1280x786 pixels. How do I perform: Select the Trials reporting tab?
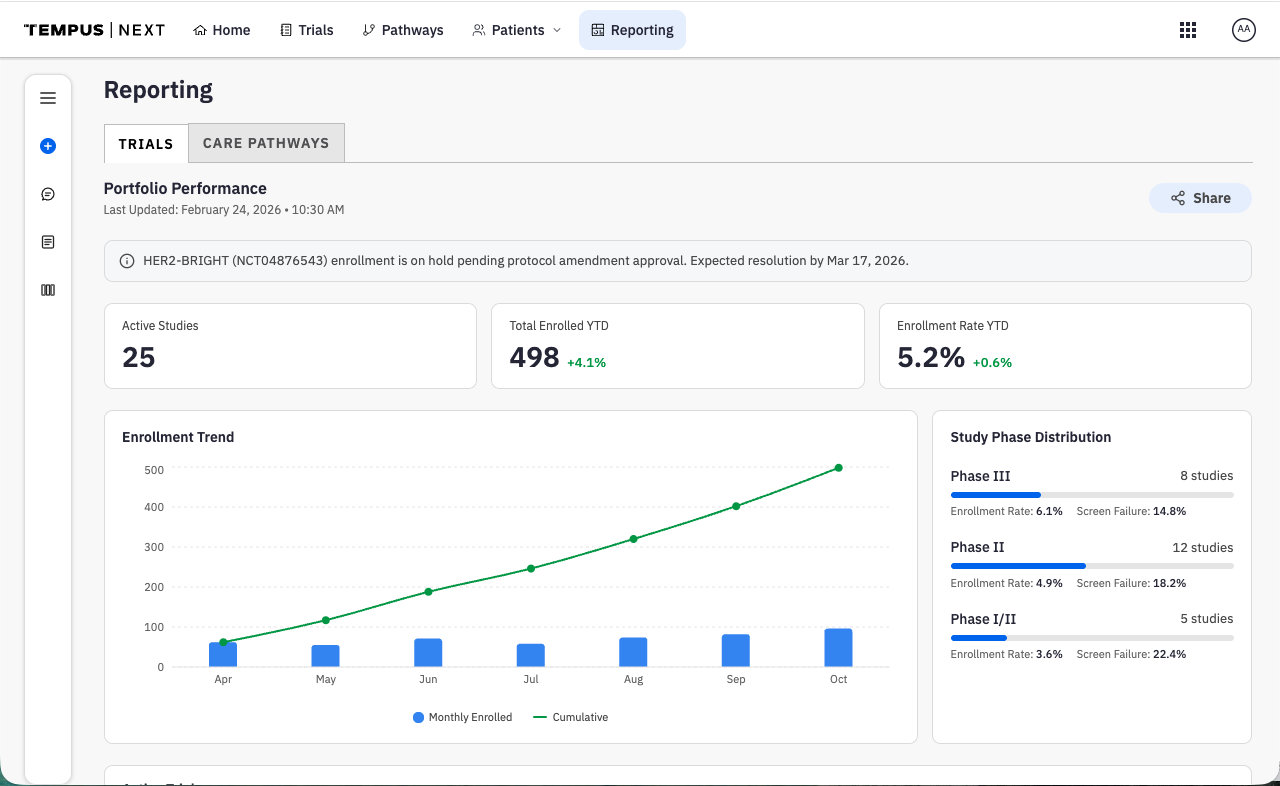tap(146, 144)
